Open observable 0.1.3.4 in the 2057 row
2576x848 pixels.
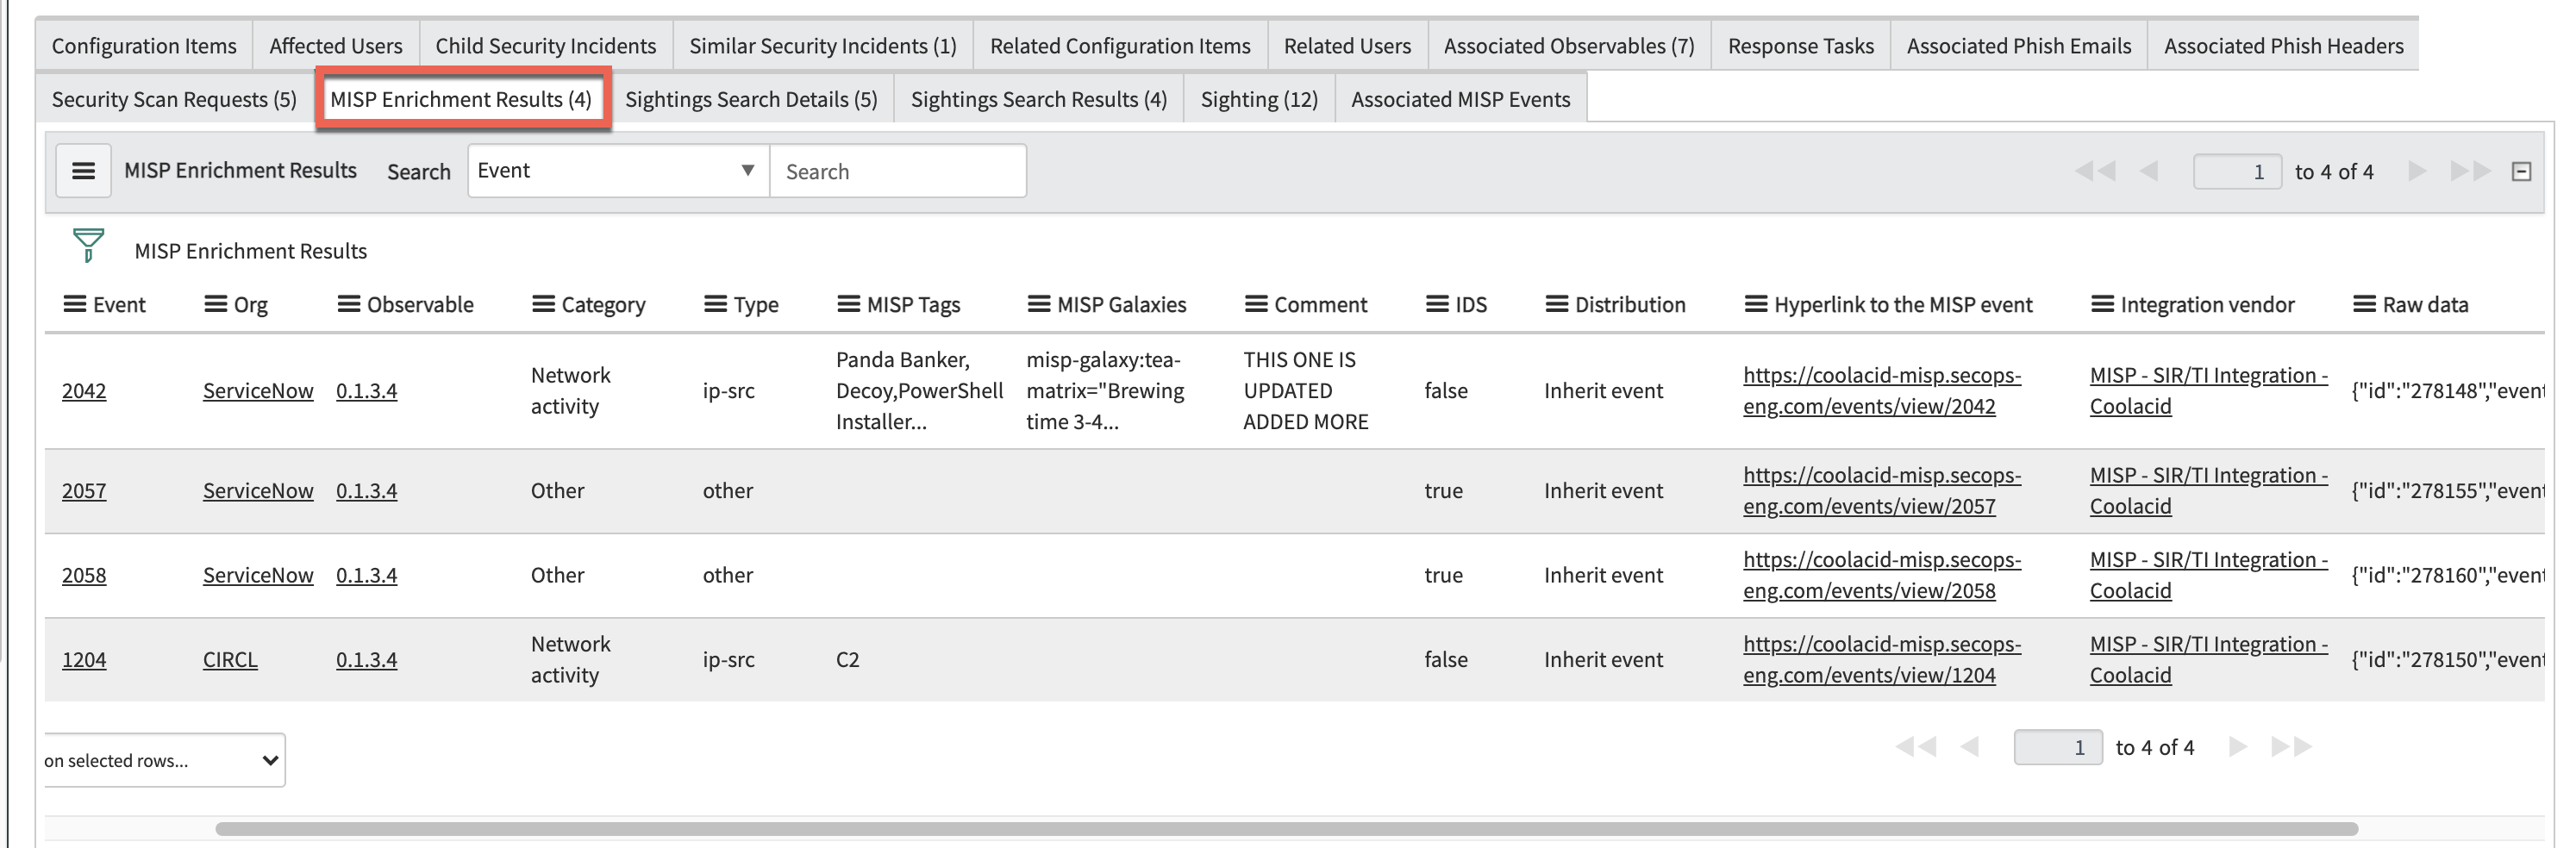[x=366, y=491]
